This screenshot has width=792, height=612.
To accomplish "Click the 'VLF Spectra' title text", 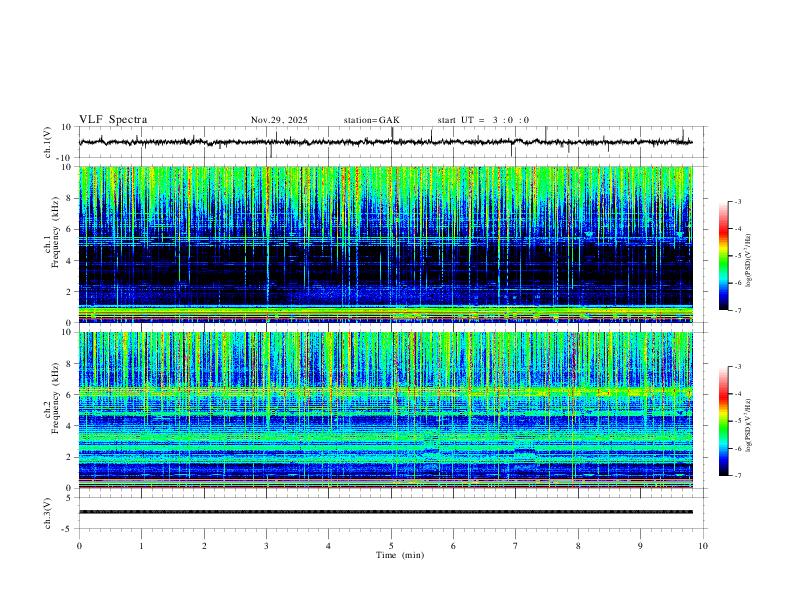I will [113, 120].
